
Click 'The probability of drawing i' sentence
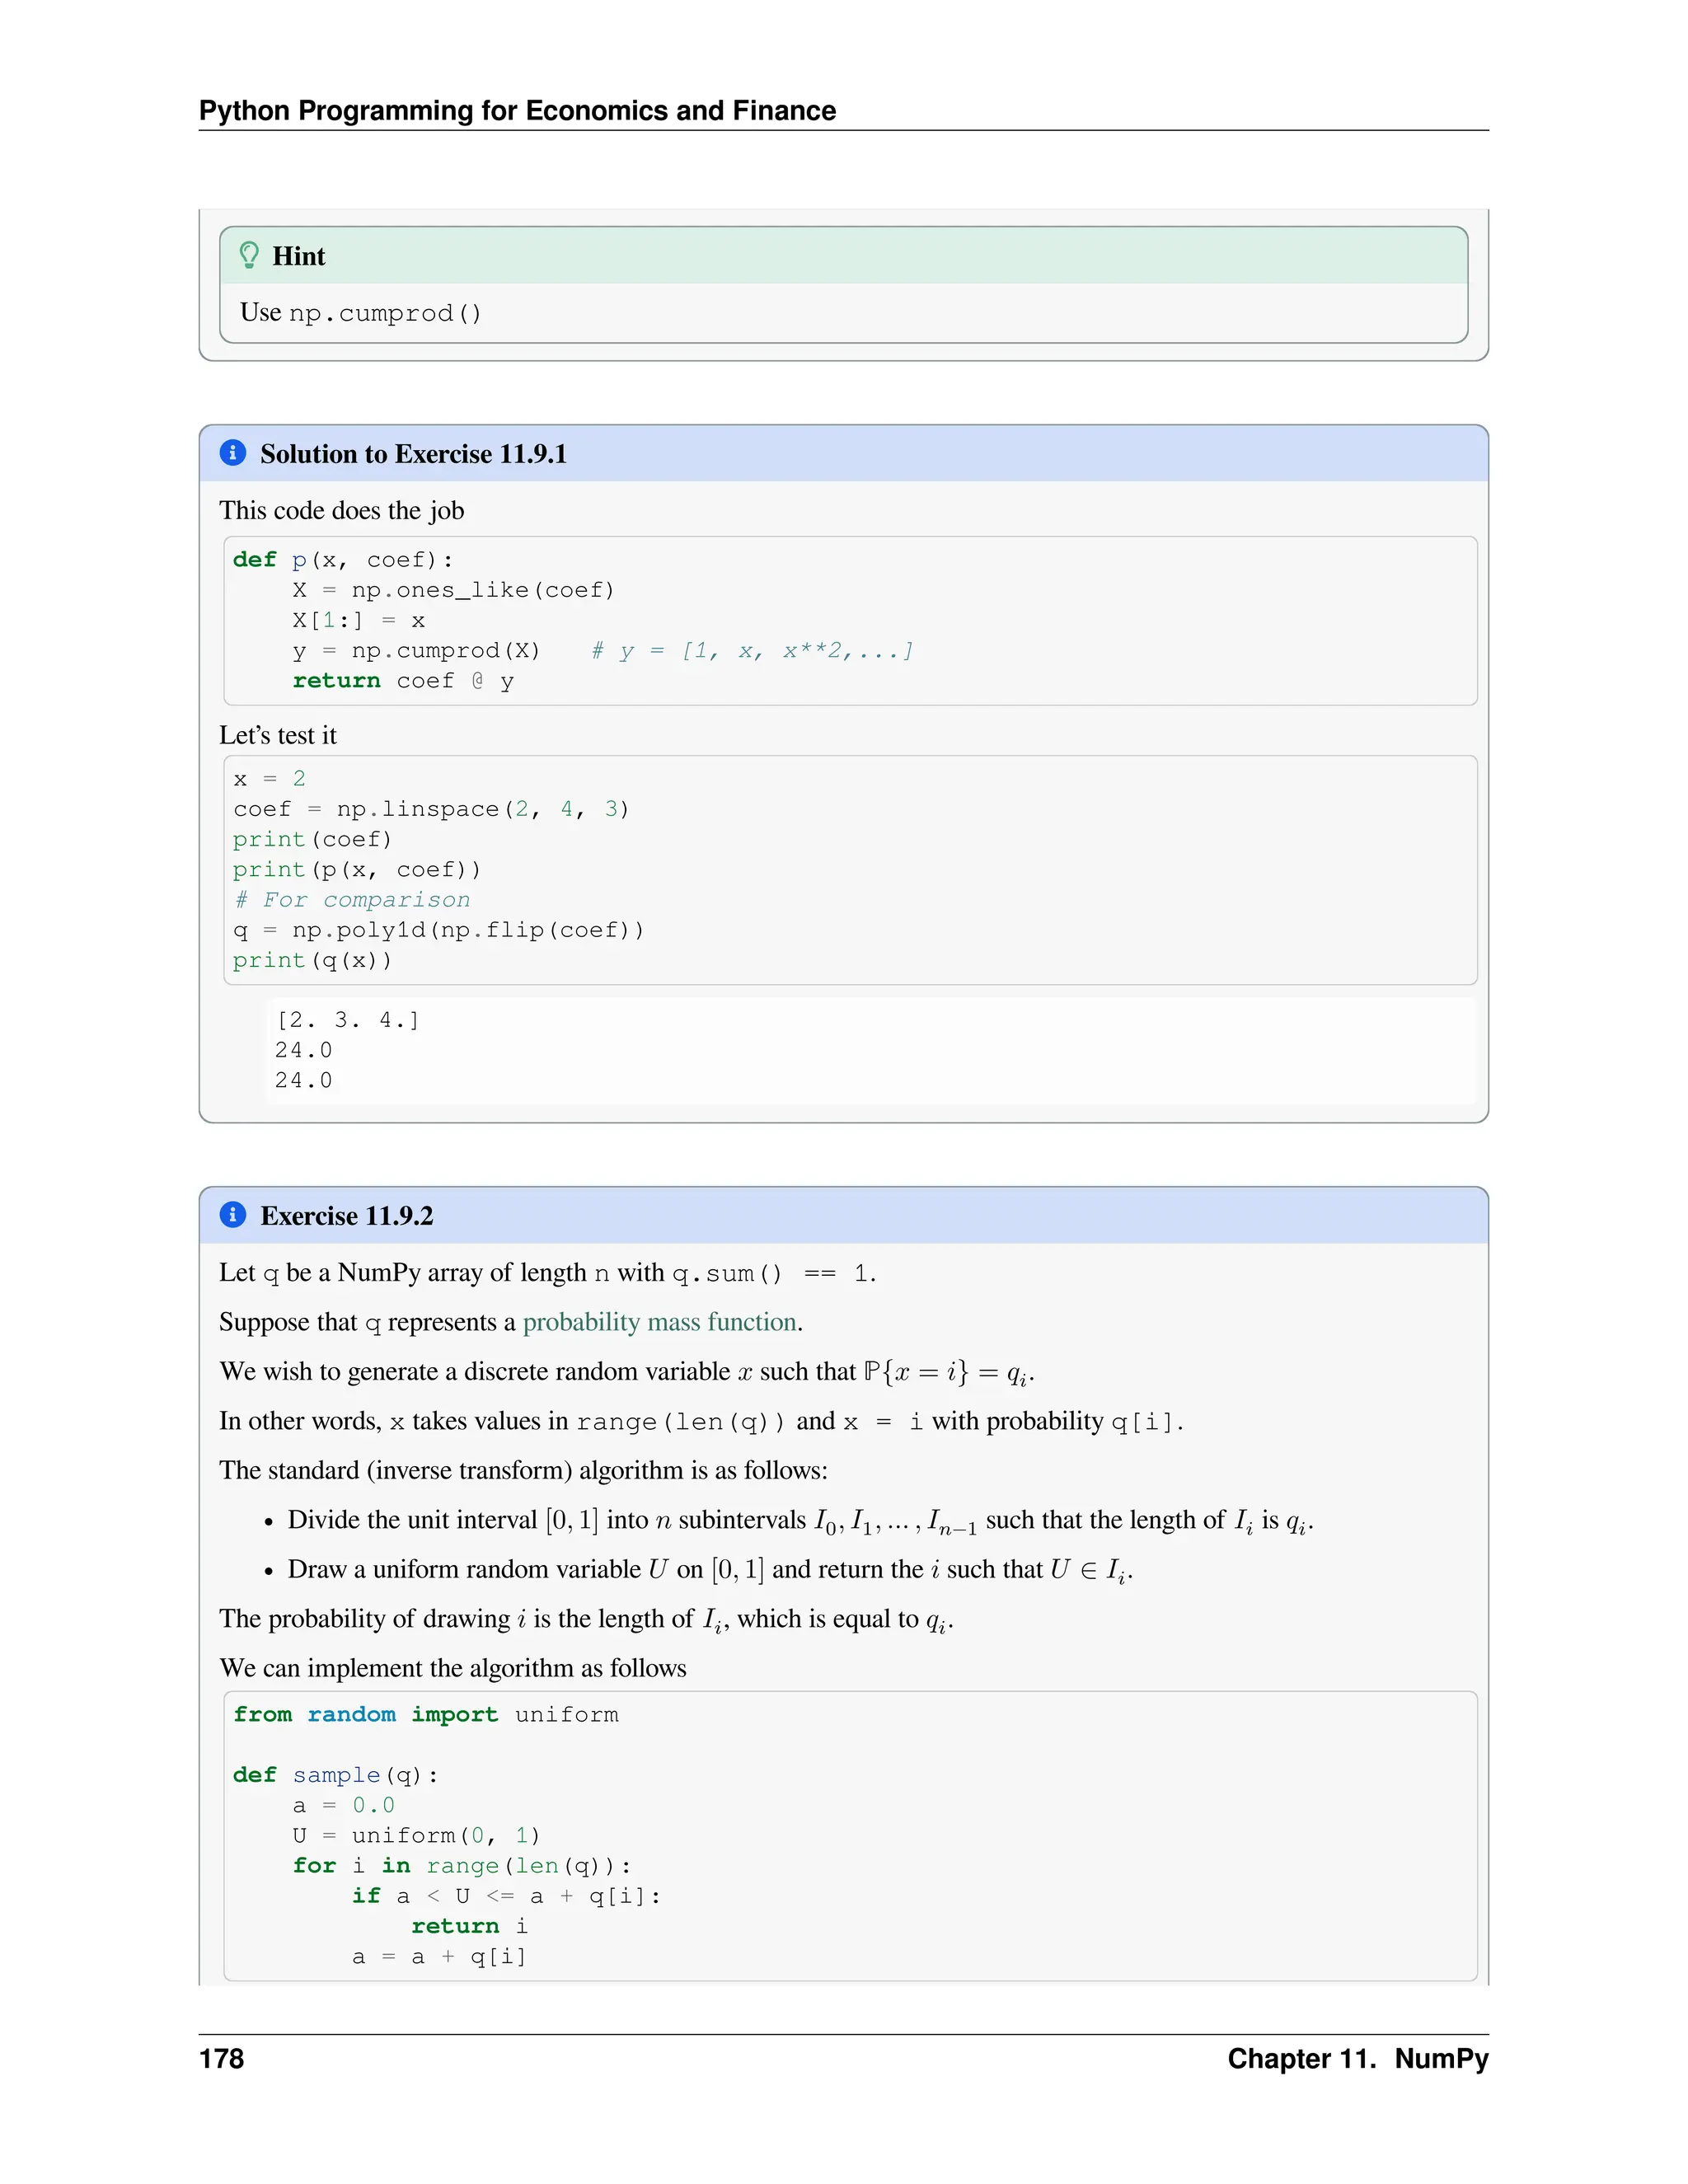[586, 1620]
